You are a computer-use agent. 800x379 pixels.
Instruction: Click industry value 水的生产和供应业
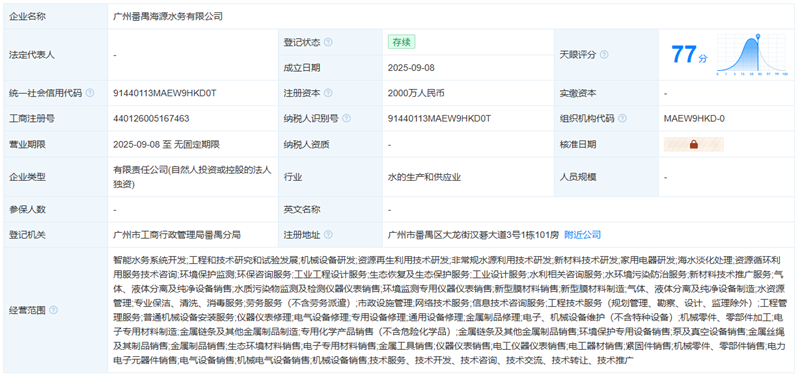(x=424, y=178)
